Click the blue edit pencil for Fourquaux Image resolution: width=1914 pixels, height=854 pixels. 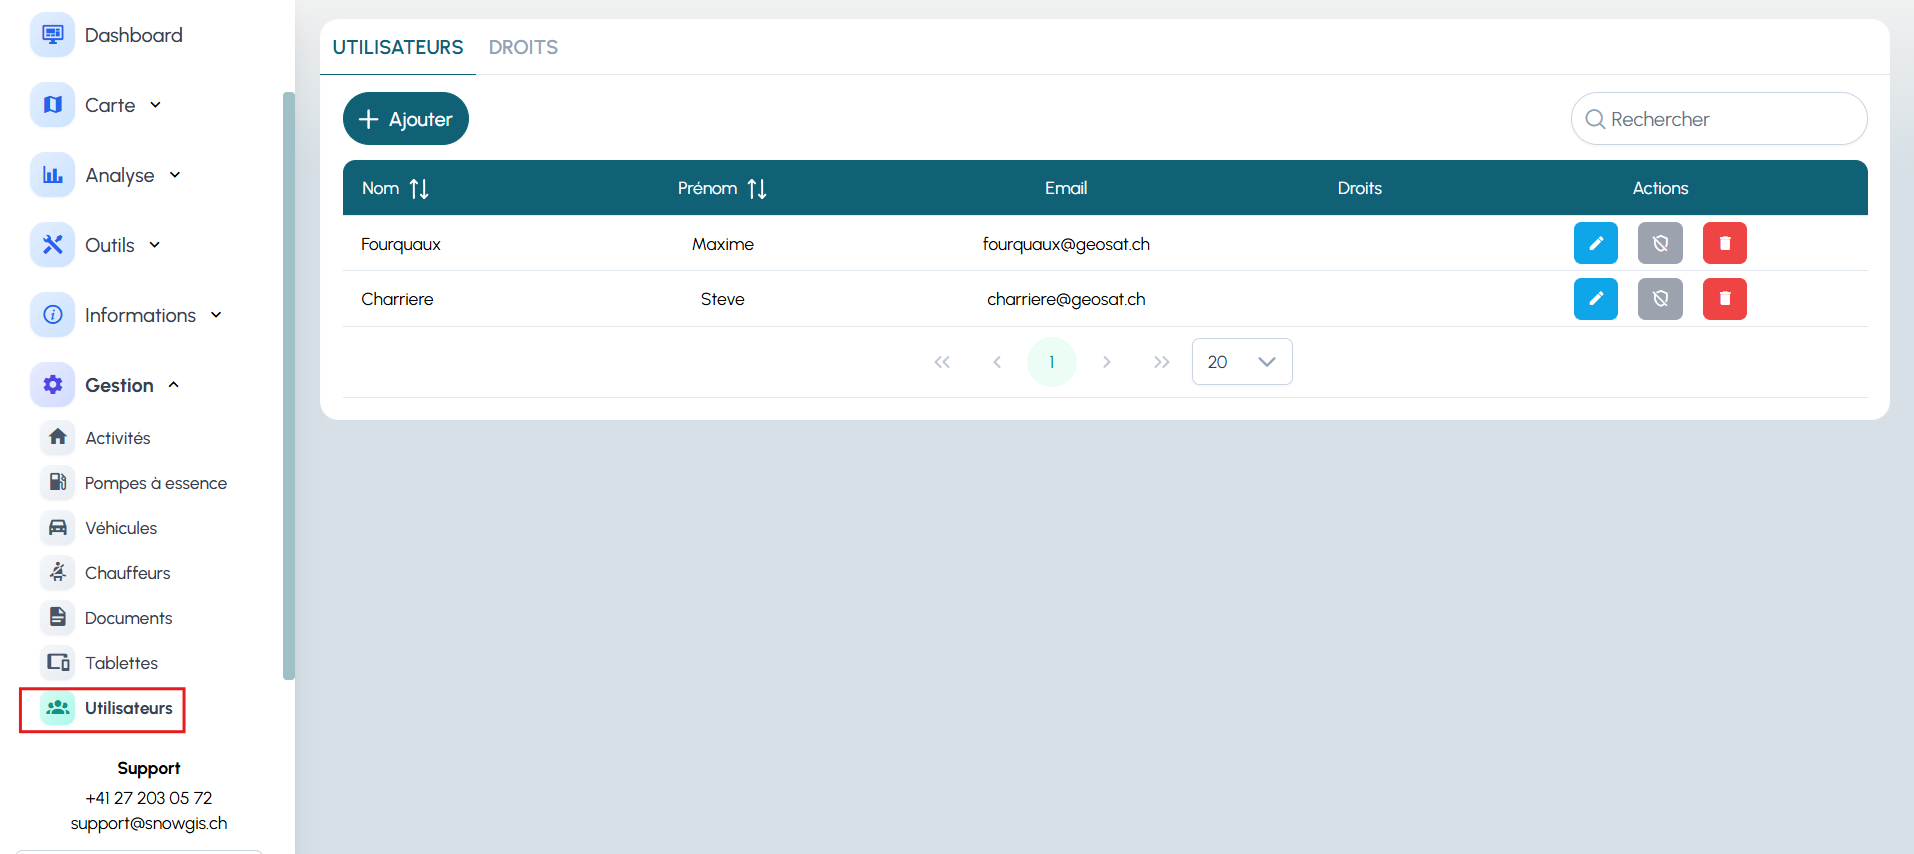(x=1595, y=243)
